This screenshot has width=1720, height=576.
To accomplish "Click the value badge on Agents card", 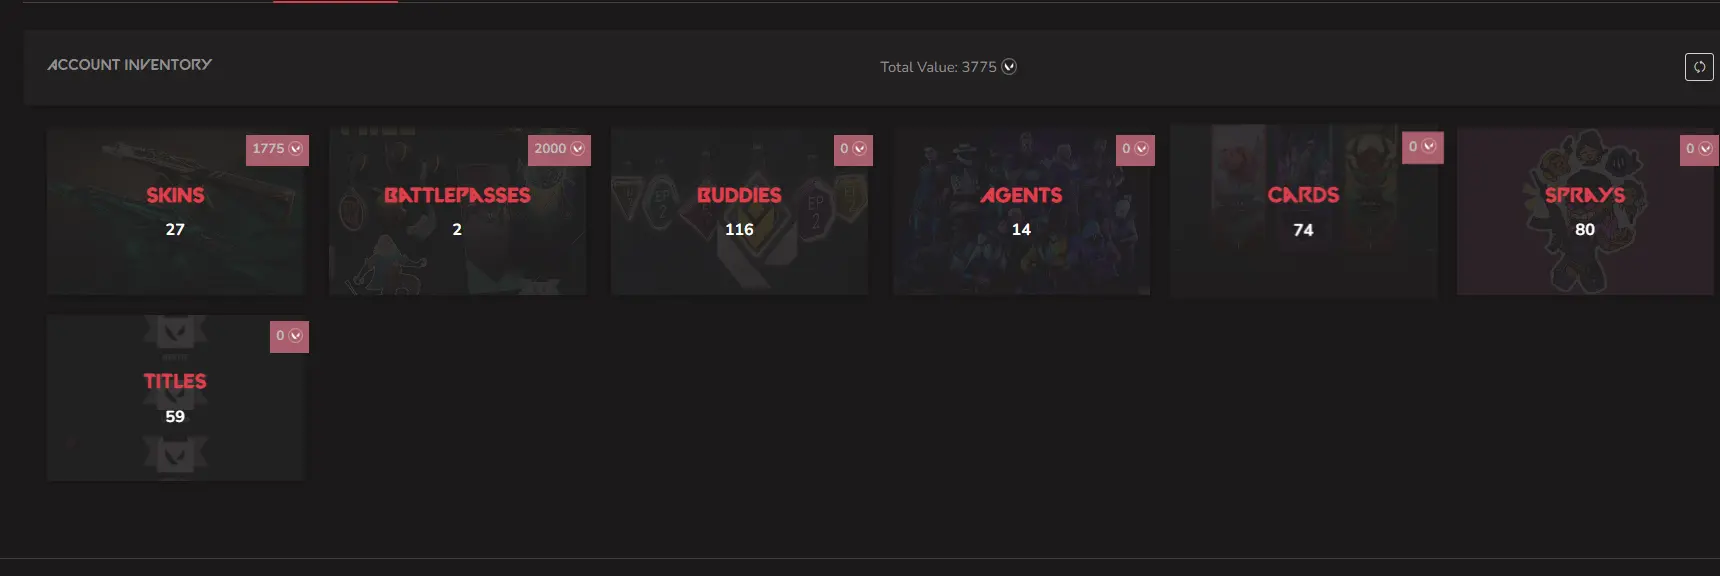I will 1135,149.
